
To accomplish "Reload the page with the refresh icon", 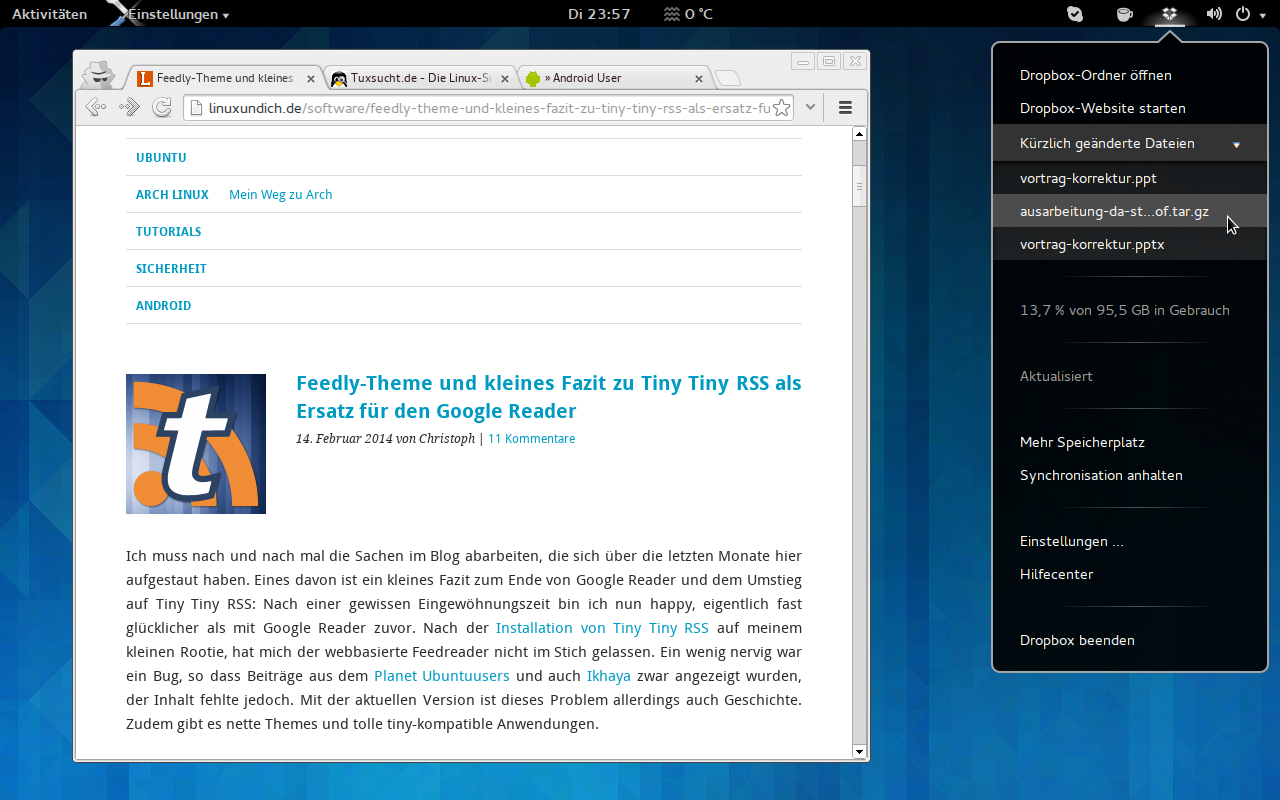I will 161,107.
